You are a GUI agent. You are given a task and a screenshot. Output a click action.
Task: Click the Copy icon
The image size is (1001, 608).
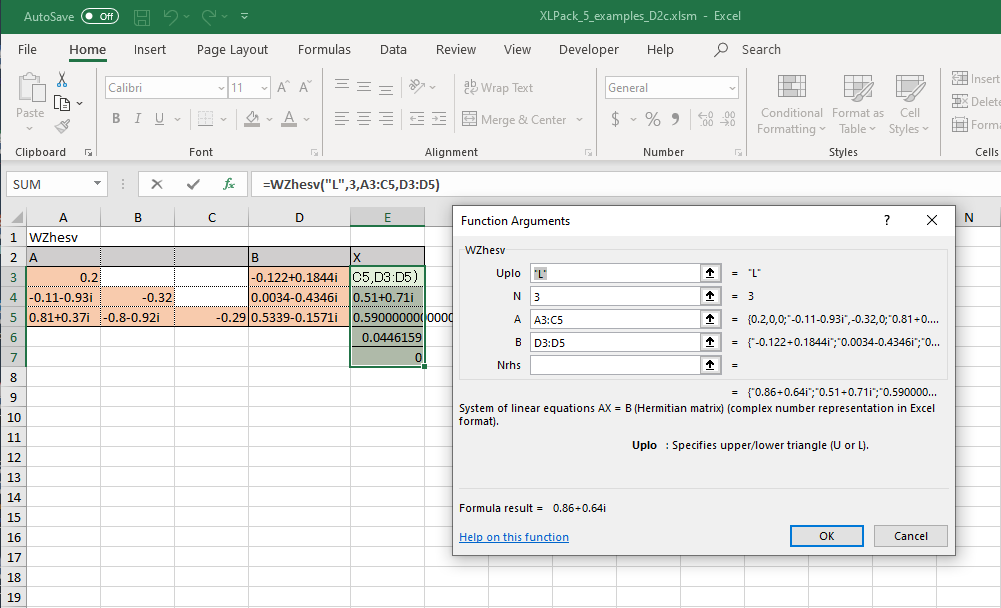[x=62, y=103]
